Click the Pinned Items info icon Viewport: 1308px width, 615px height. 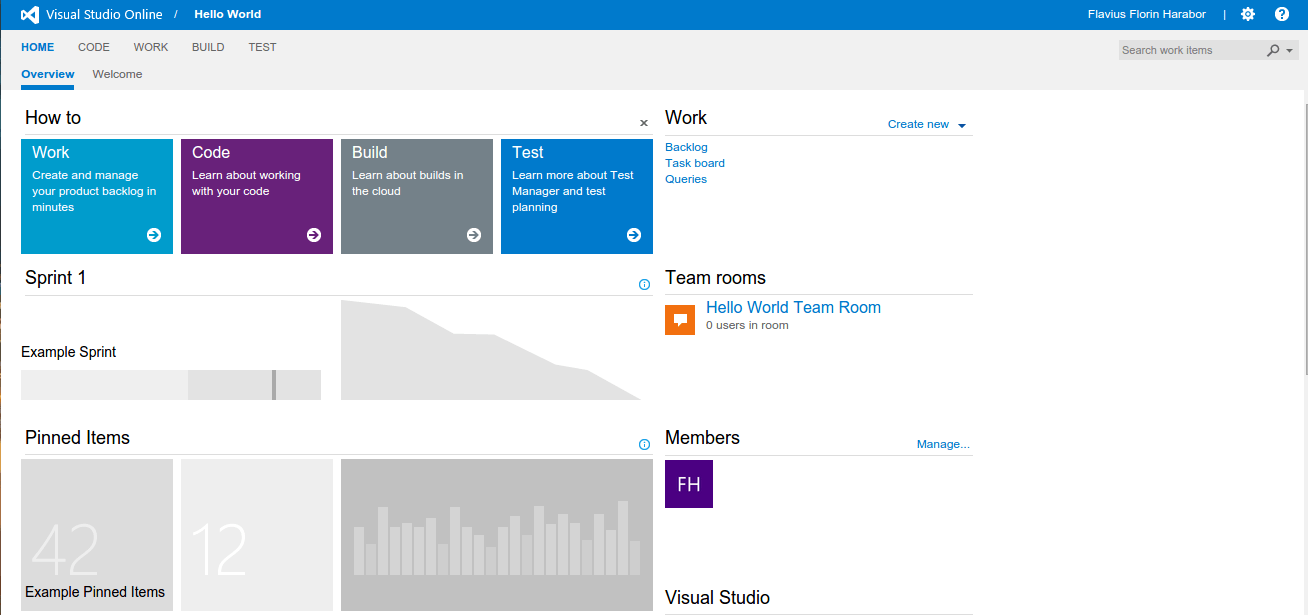(x=644, y=445)
